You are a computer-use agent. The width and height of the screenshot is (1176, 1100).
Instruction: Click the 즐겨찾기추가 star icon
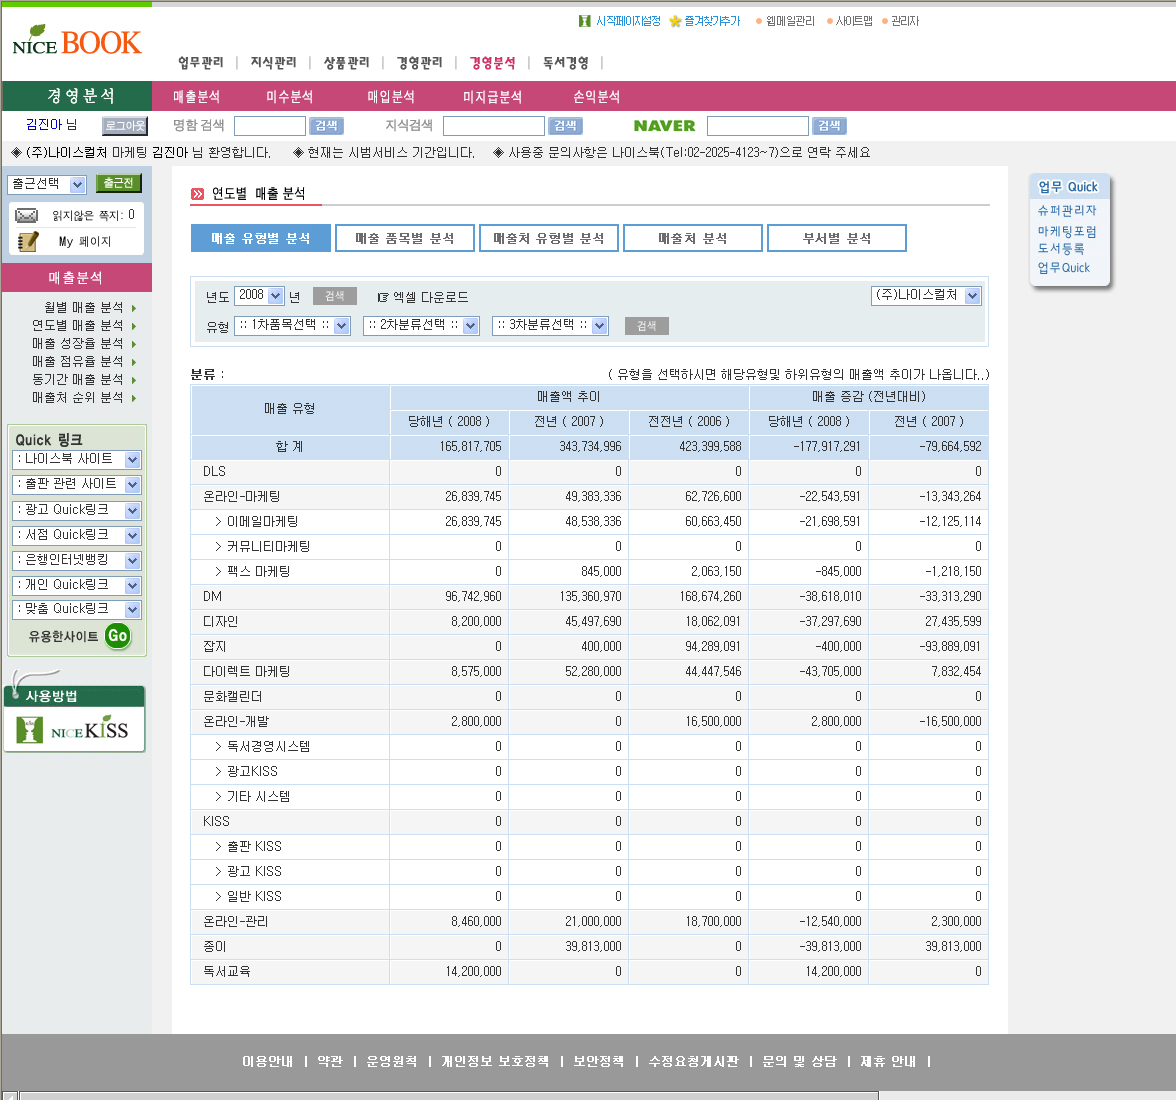[675, 21]
